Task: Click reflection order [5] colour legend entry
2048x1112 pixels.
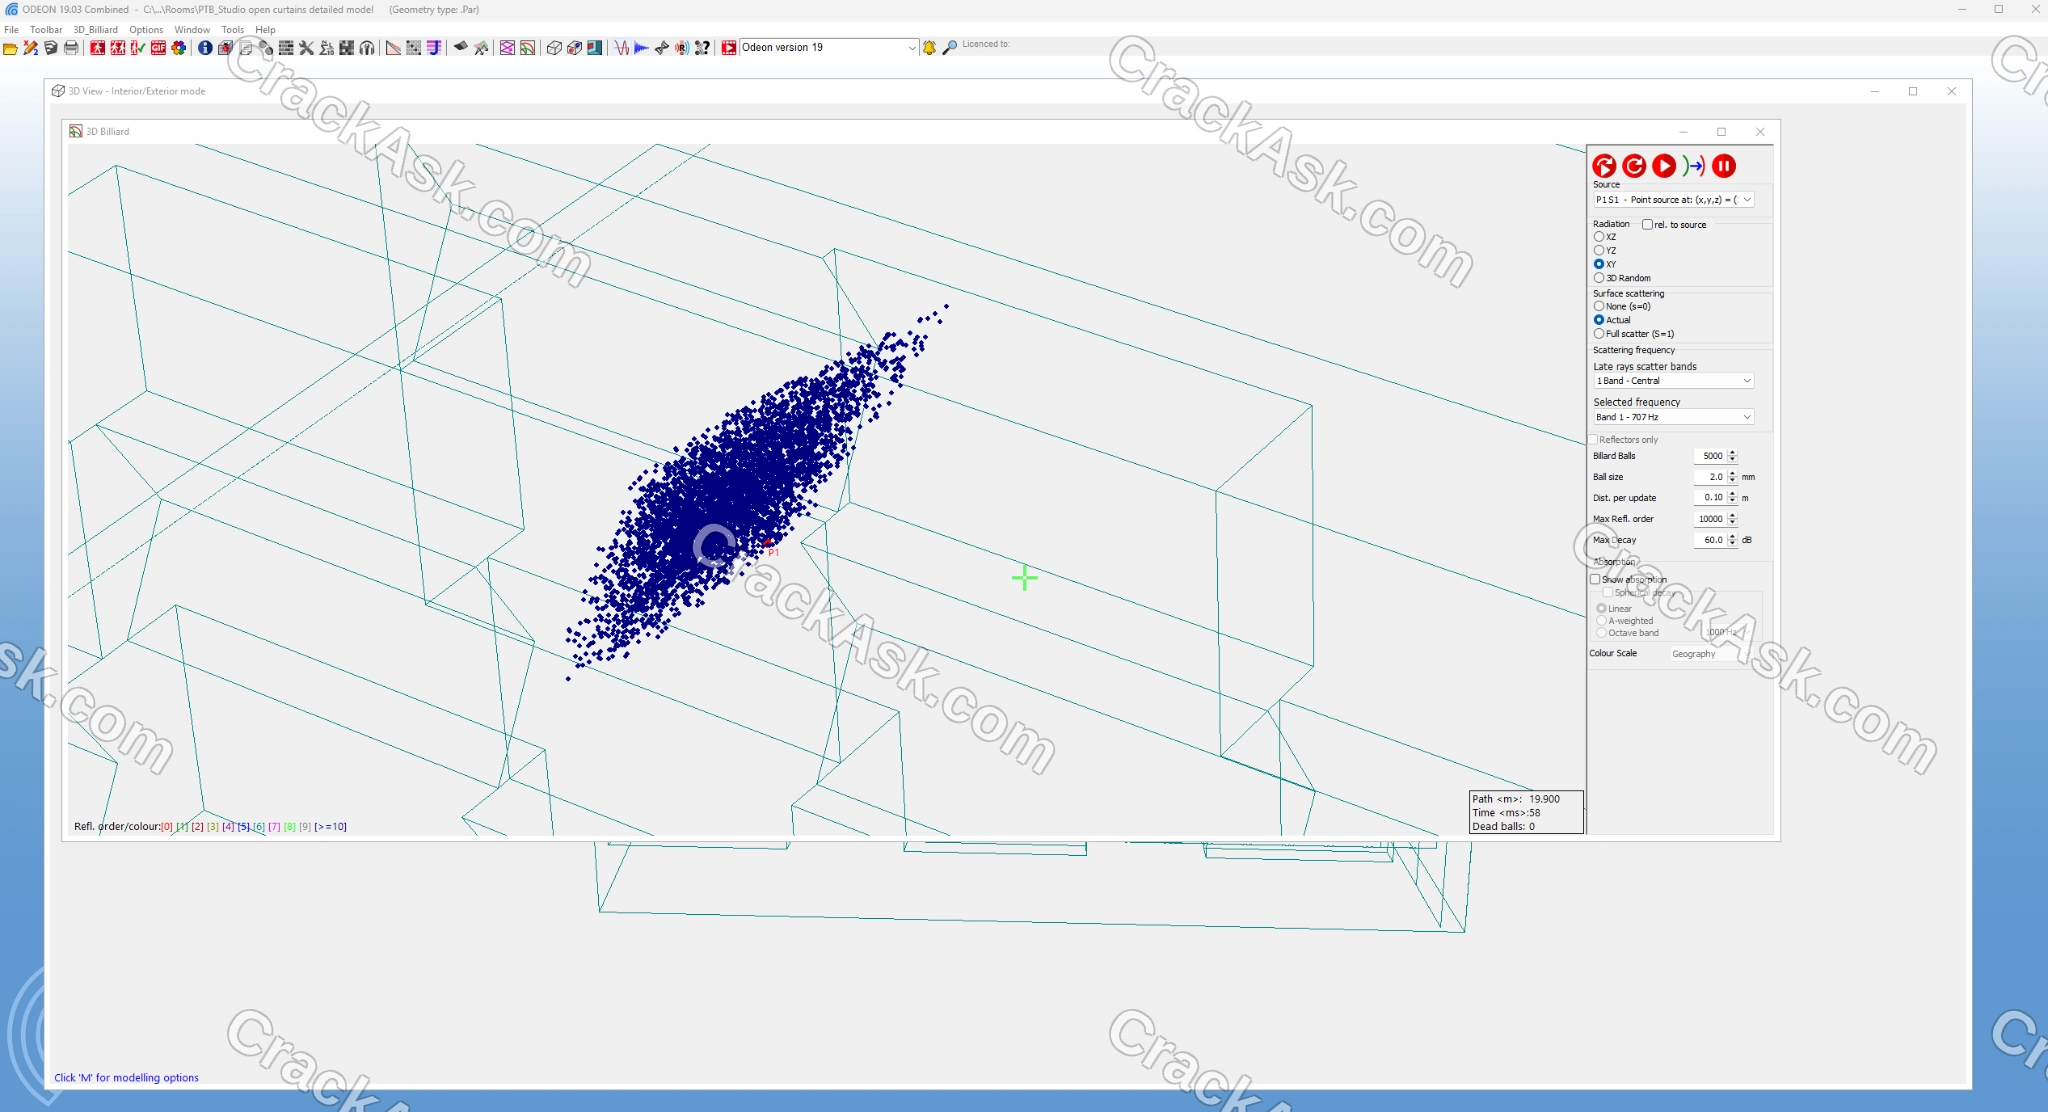Action: 243,827
